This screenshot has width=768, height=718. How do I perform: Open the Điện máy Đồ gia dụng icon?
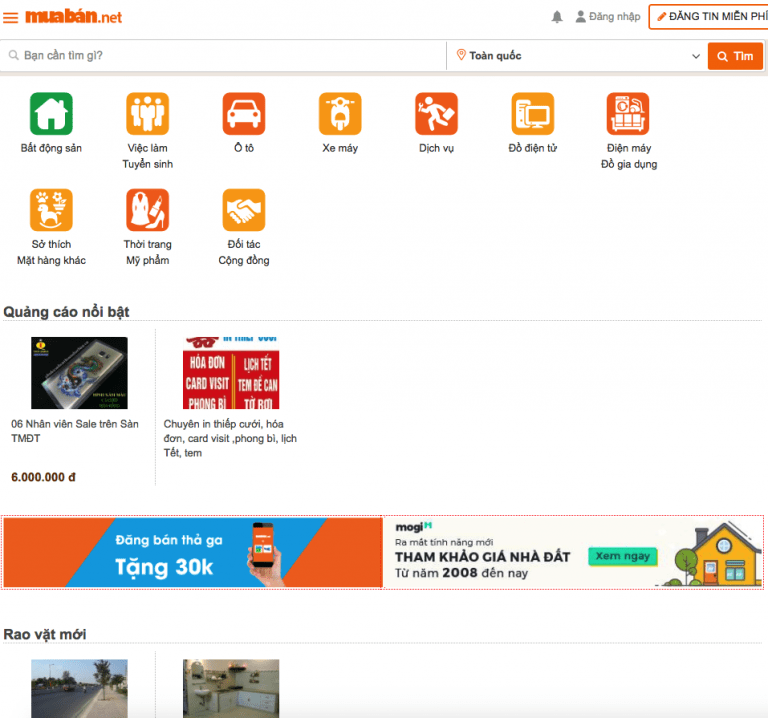click(628, 114)
